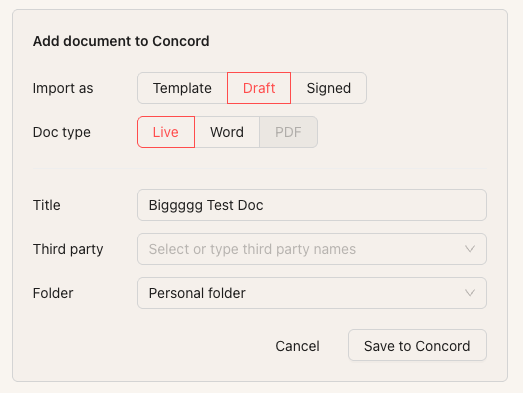Click the Import as label
The width and height of the screenshot is (523, 393).
pos(63,88)
